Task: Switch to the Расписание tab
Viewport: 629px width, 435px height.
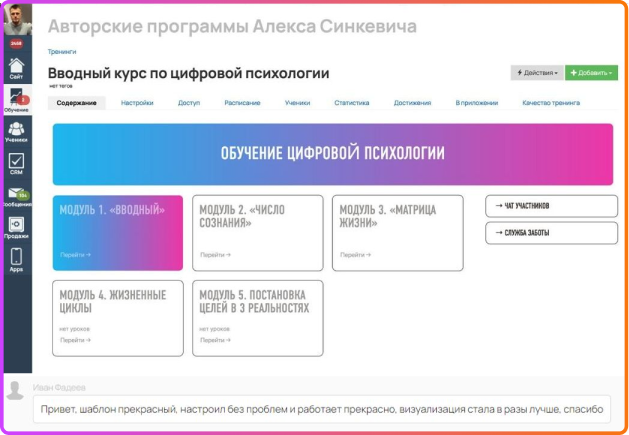Action: tap(241, 102)
